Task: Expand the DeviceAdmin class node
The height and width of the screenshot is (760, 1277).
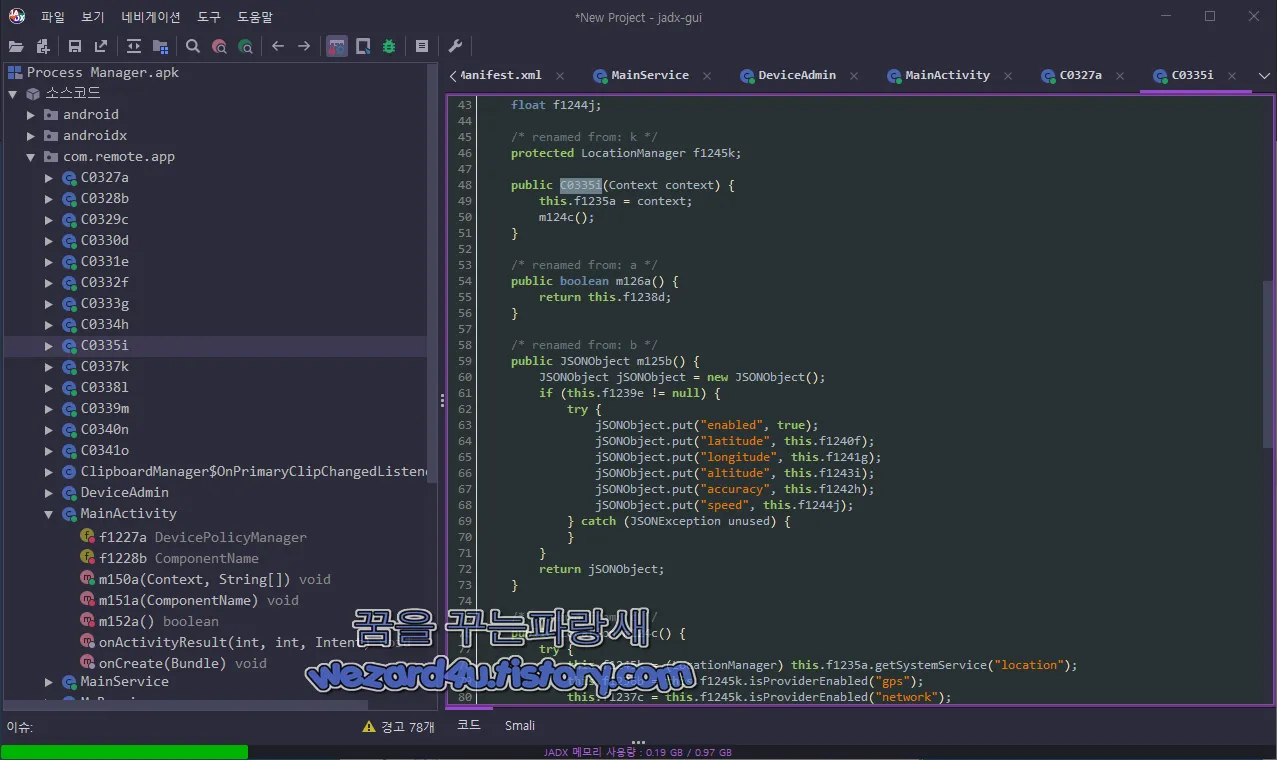Action: pos(49,493)
